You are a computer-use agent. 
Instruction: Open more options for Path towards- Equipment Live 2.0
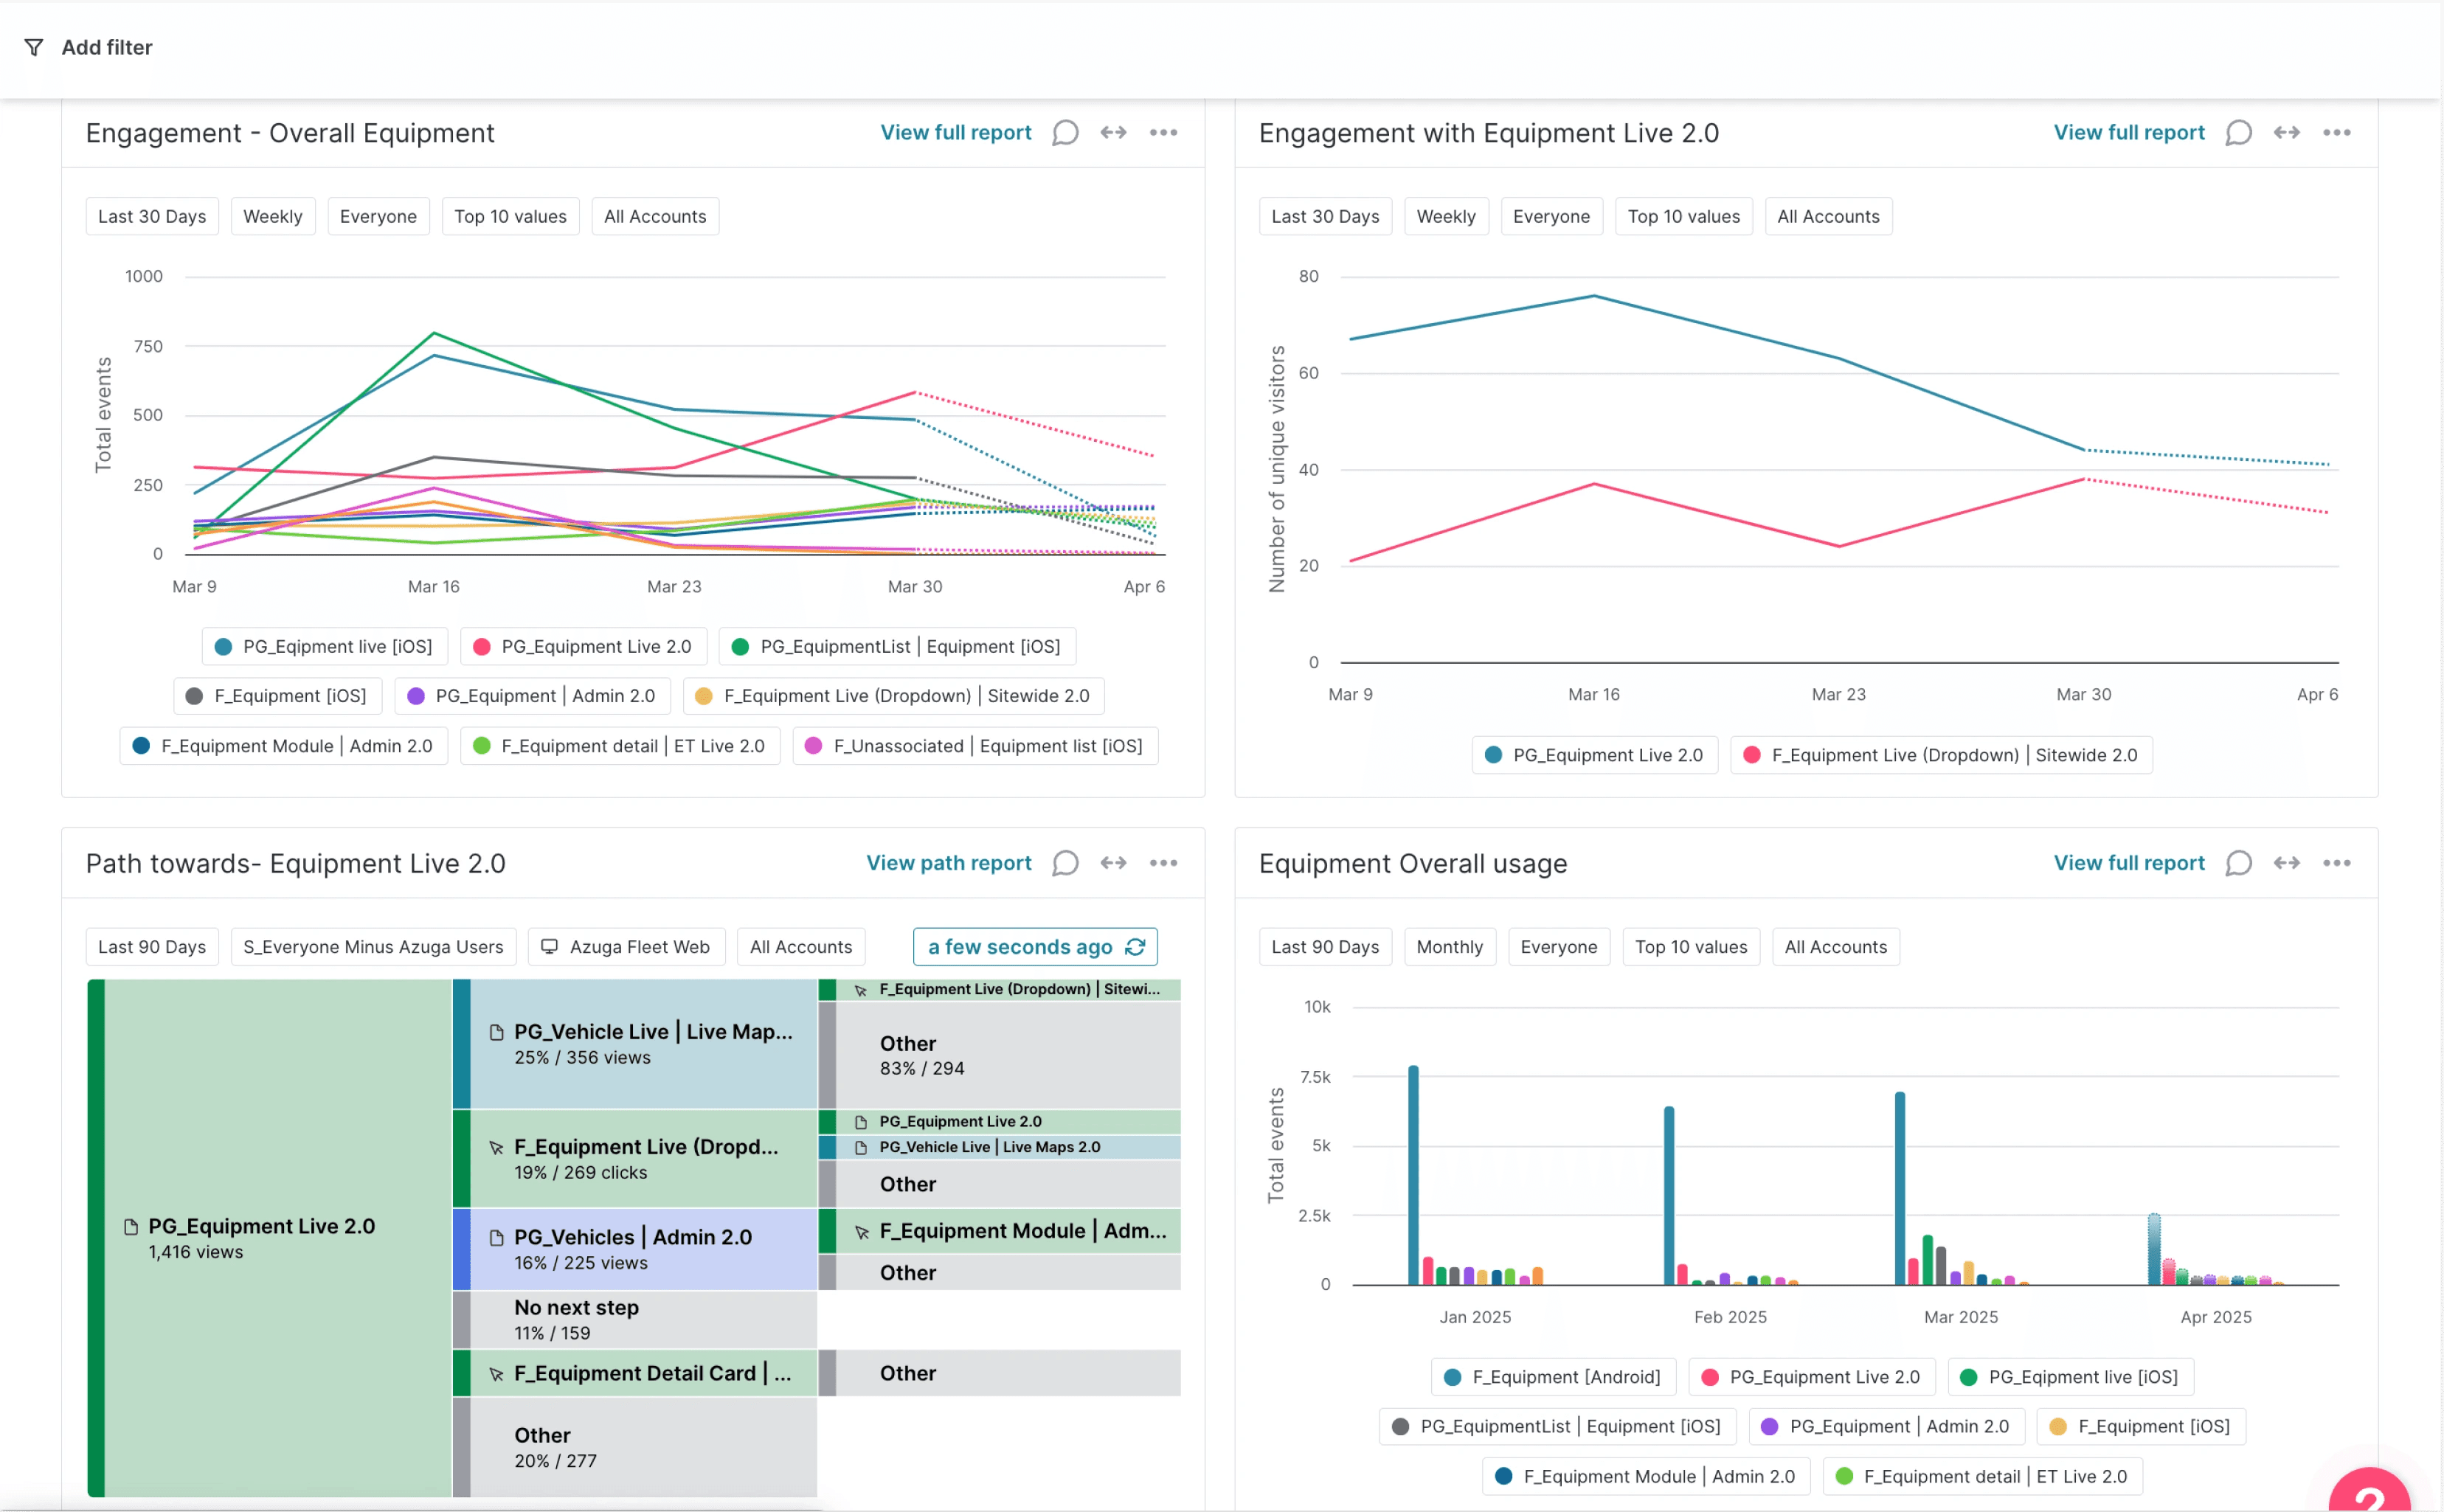coord(1163,863)
